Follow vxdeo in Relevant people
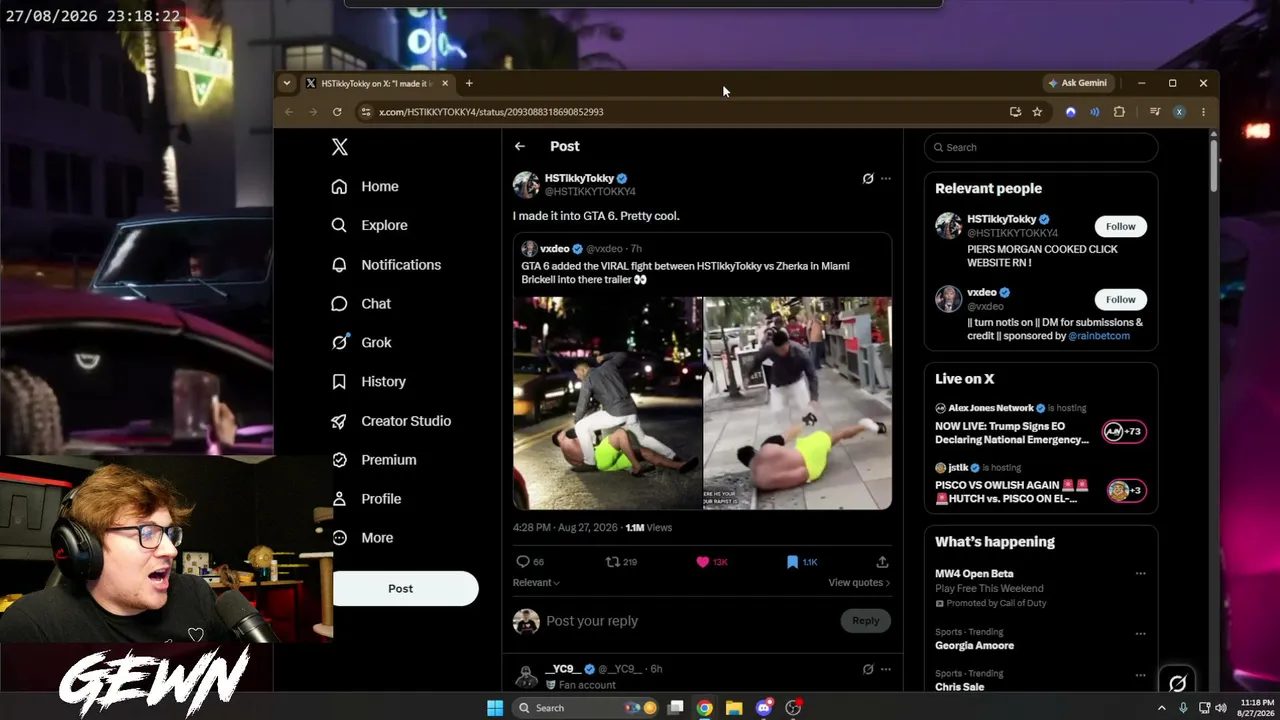The image size is (1280, 720). (x=1121, y=299)
